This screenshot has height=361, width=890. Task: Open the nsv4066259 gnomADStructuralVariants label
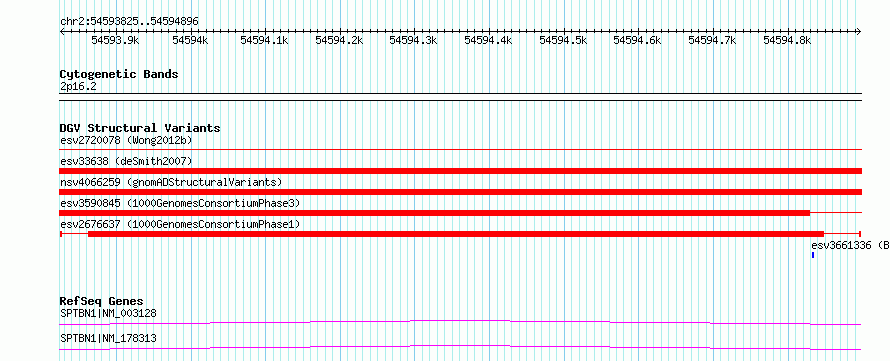click(170, 182)
